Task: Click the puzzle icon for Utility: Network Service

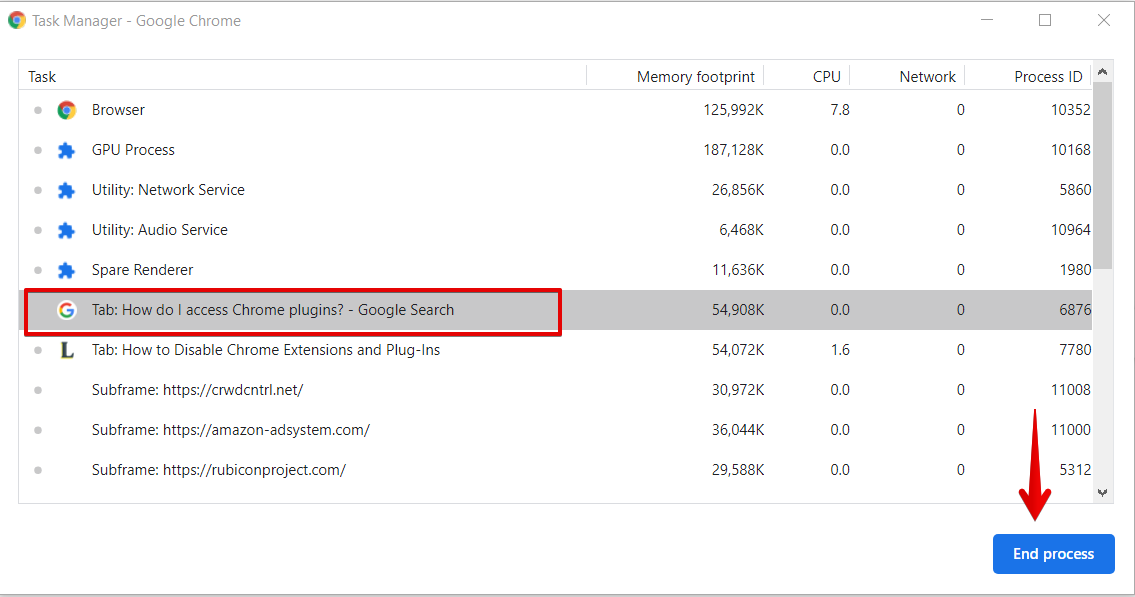Action: 67,190
